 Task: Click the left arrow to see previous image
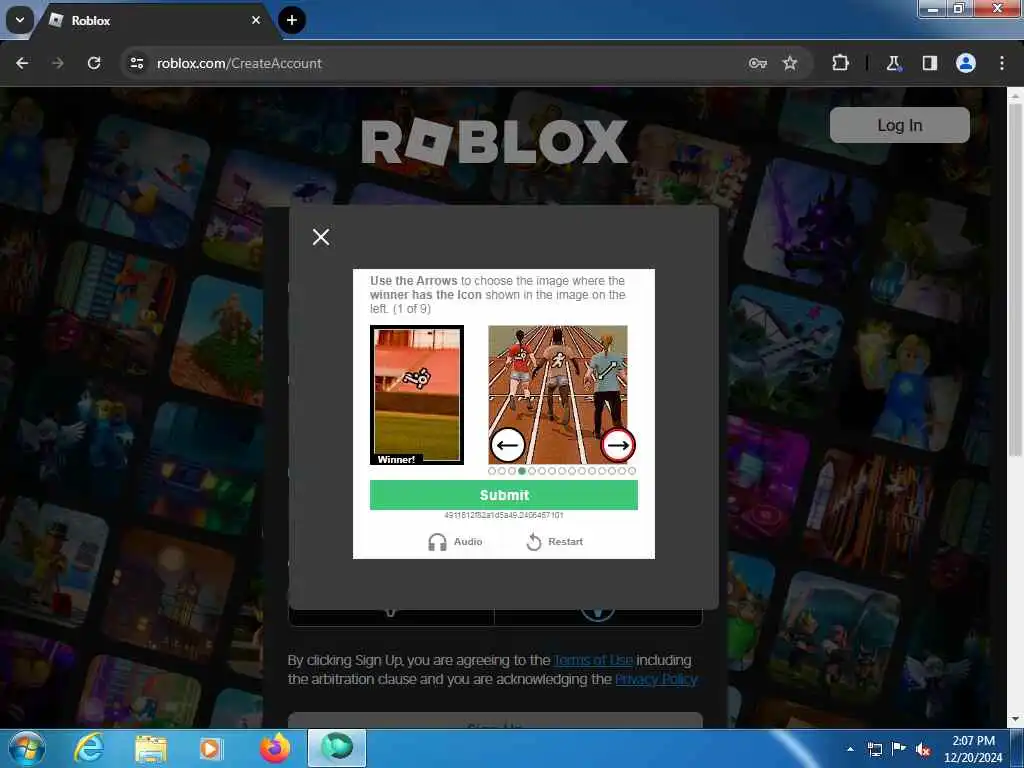[507, 445]
